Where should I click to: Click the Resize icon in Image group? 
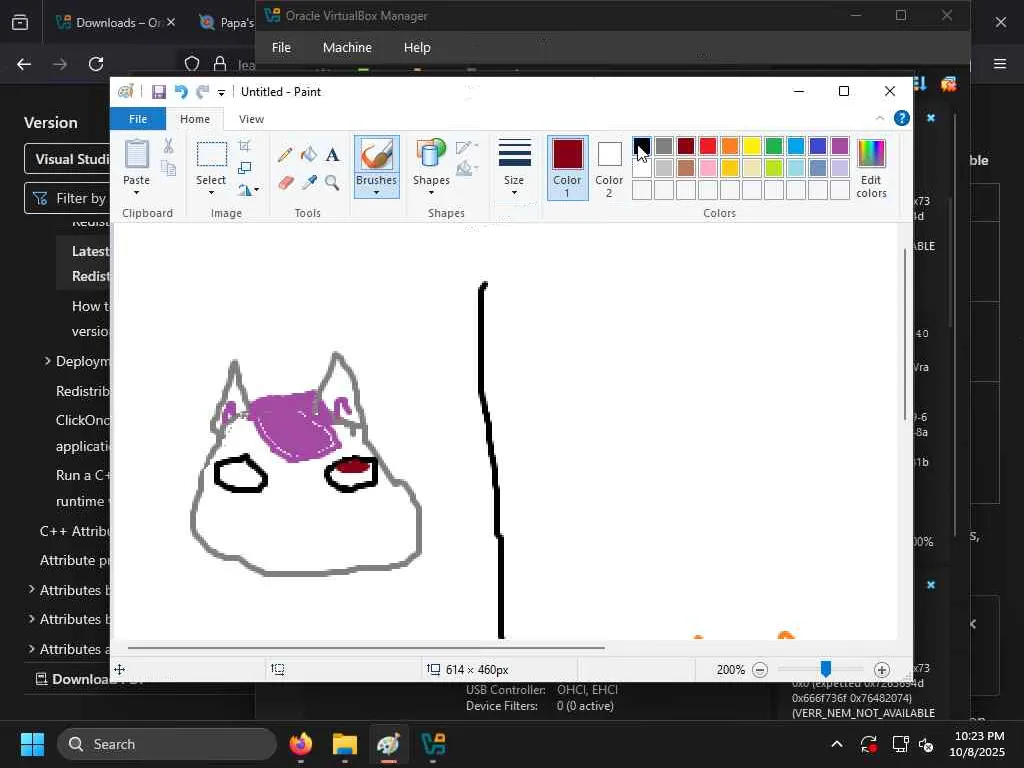(244, 168)
